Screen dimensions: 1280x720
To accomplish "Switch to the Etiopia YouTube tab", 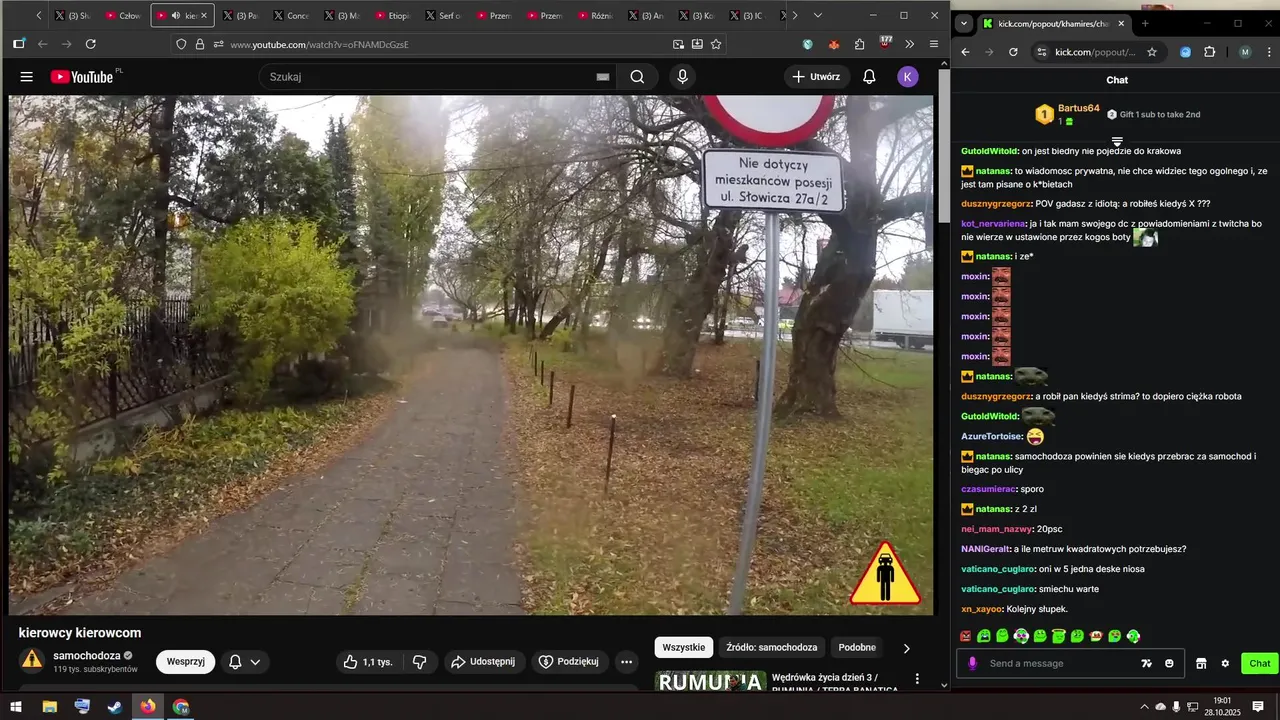I will [391, 16].
